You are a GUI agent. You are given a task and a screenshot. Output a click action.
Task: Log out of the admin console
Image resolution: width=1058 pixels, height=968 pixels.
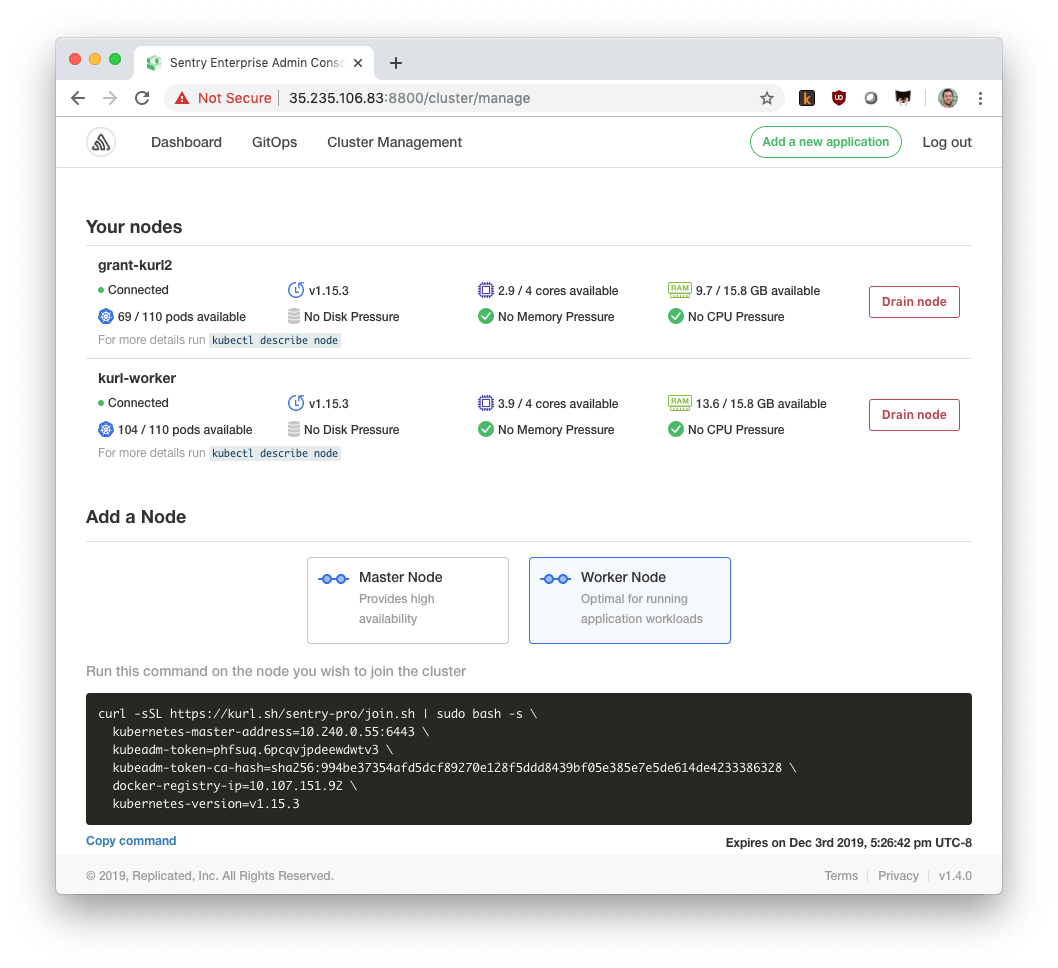947,142
